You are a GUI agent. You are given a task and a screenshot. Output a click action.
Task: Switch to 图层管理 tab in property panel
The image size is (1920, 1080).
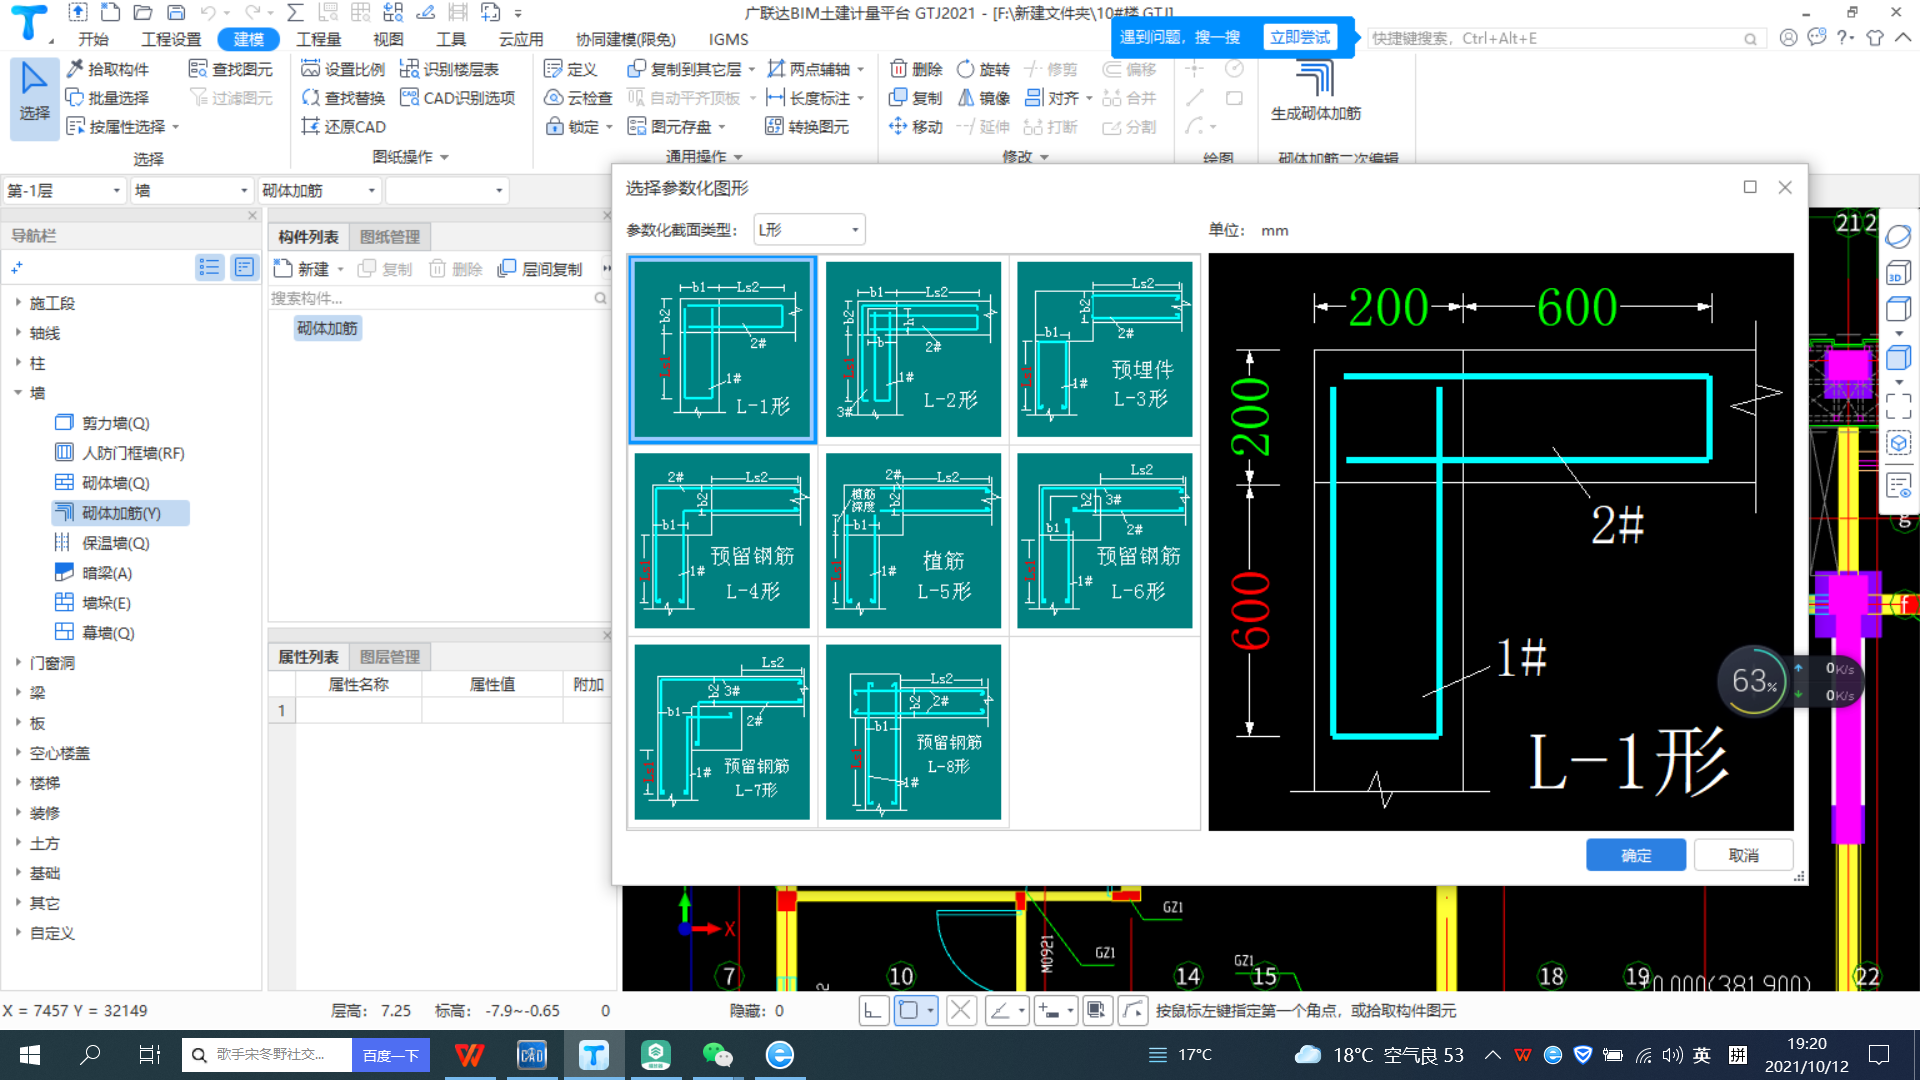tap(390, 657)
